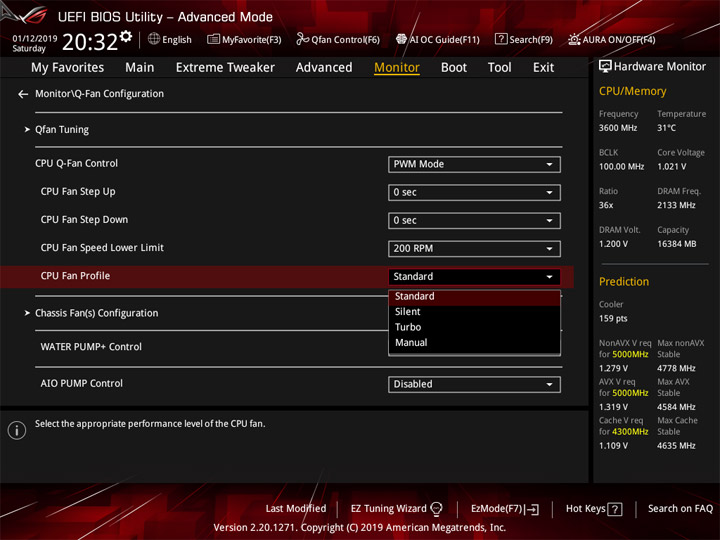Open Advanced tab

[324, 68]
